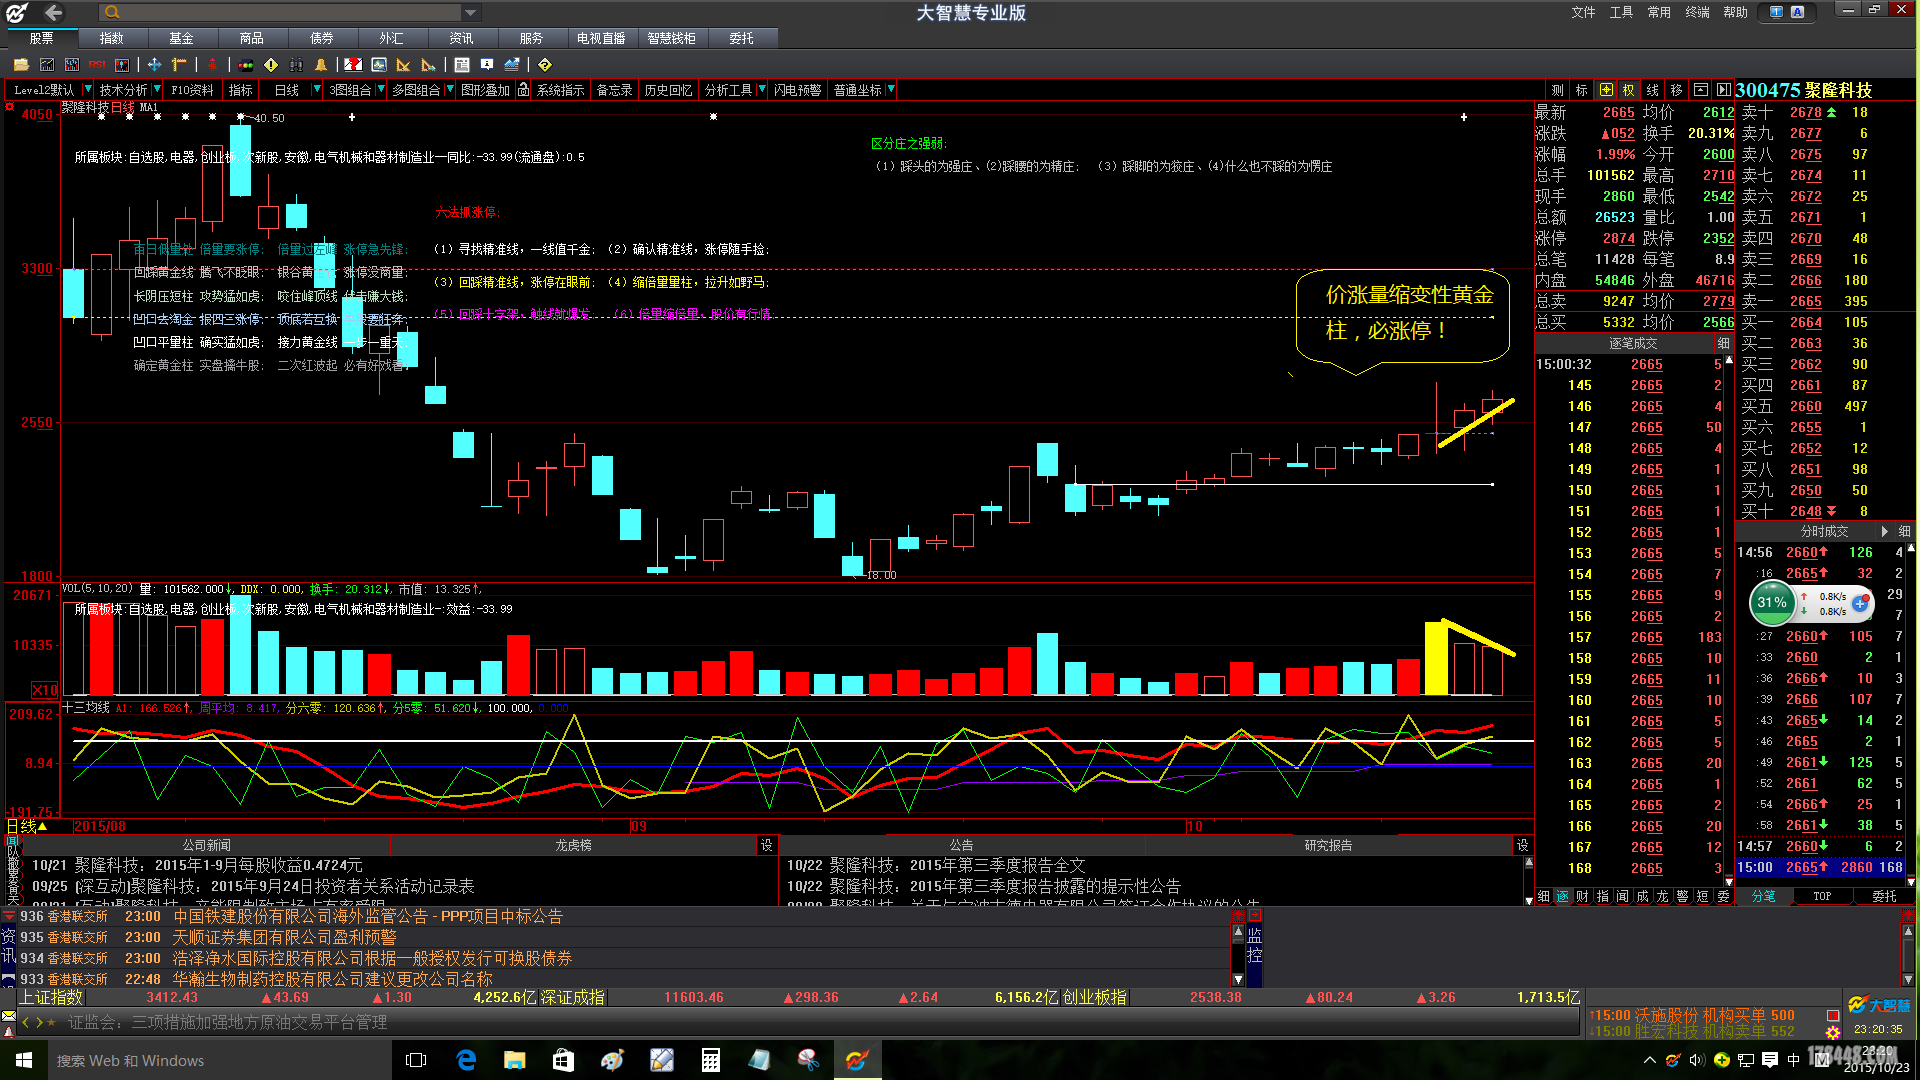1920x1080 pixels.
Task: Open Edge browser from taskbar
Action: point(466,1060)
